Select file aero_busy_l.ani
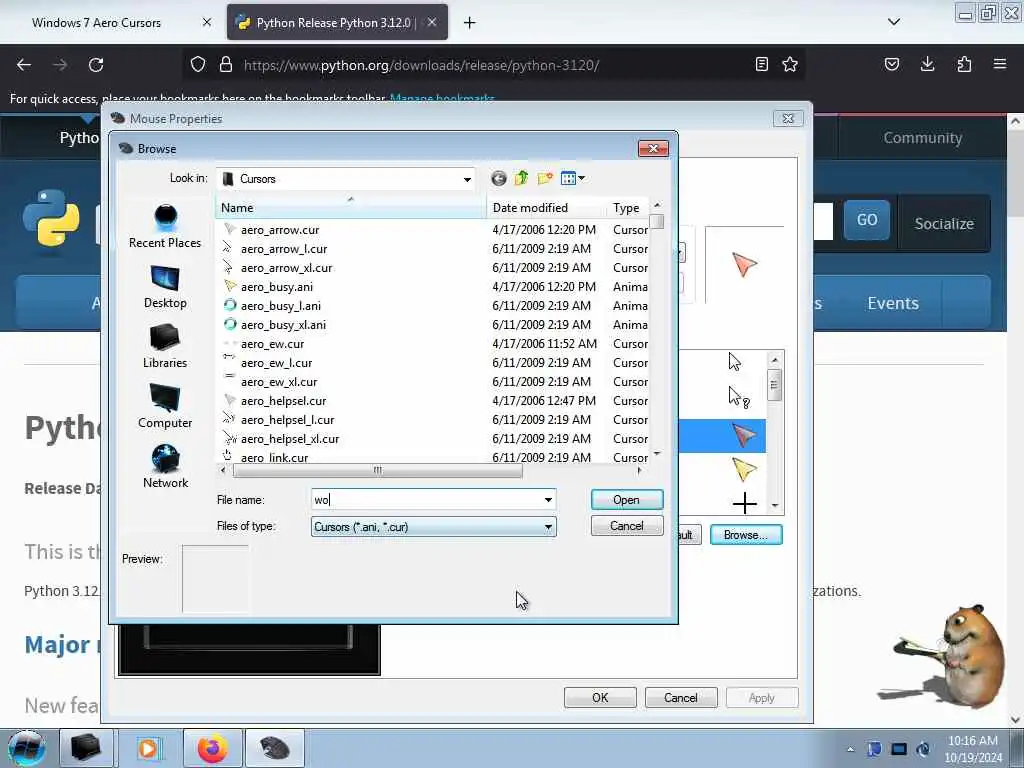Image resolution: width=1024 pixels, height=768 pixels. pos(280,306)
